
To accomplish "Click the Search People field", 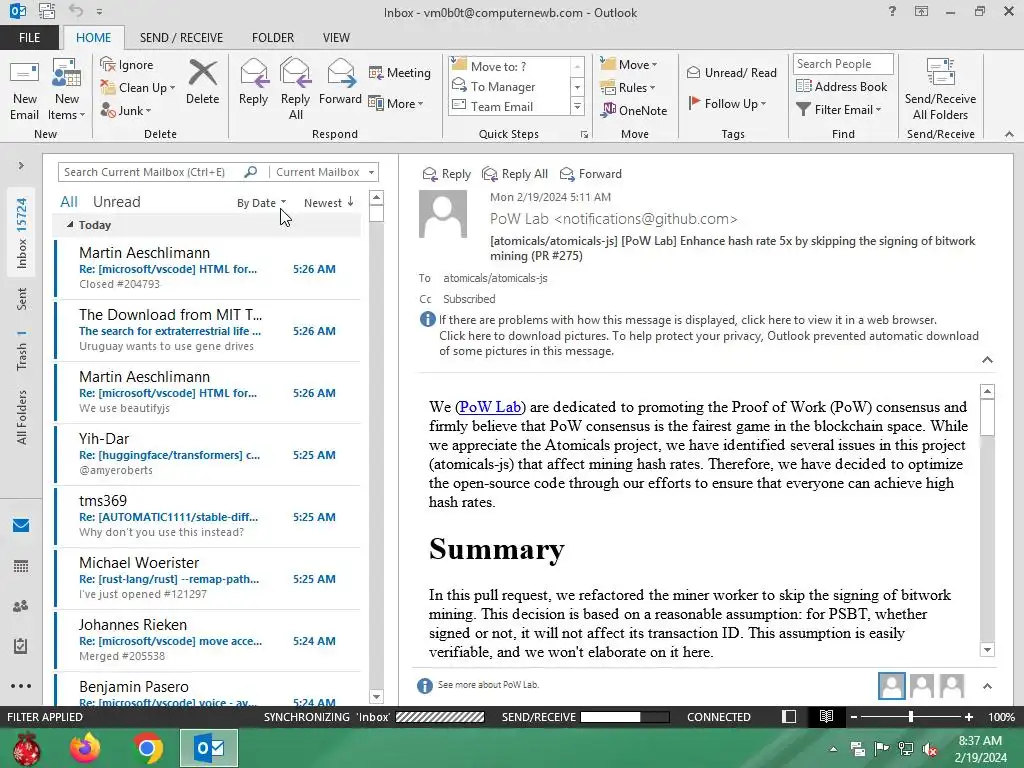I will [x=843, y=63].
